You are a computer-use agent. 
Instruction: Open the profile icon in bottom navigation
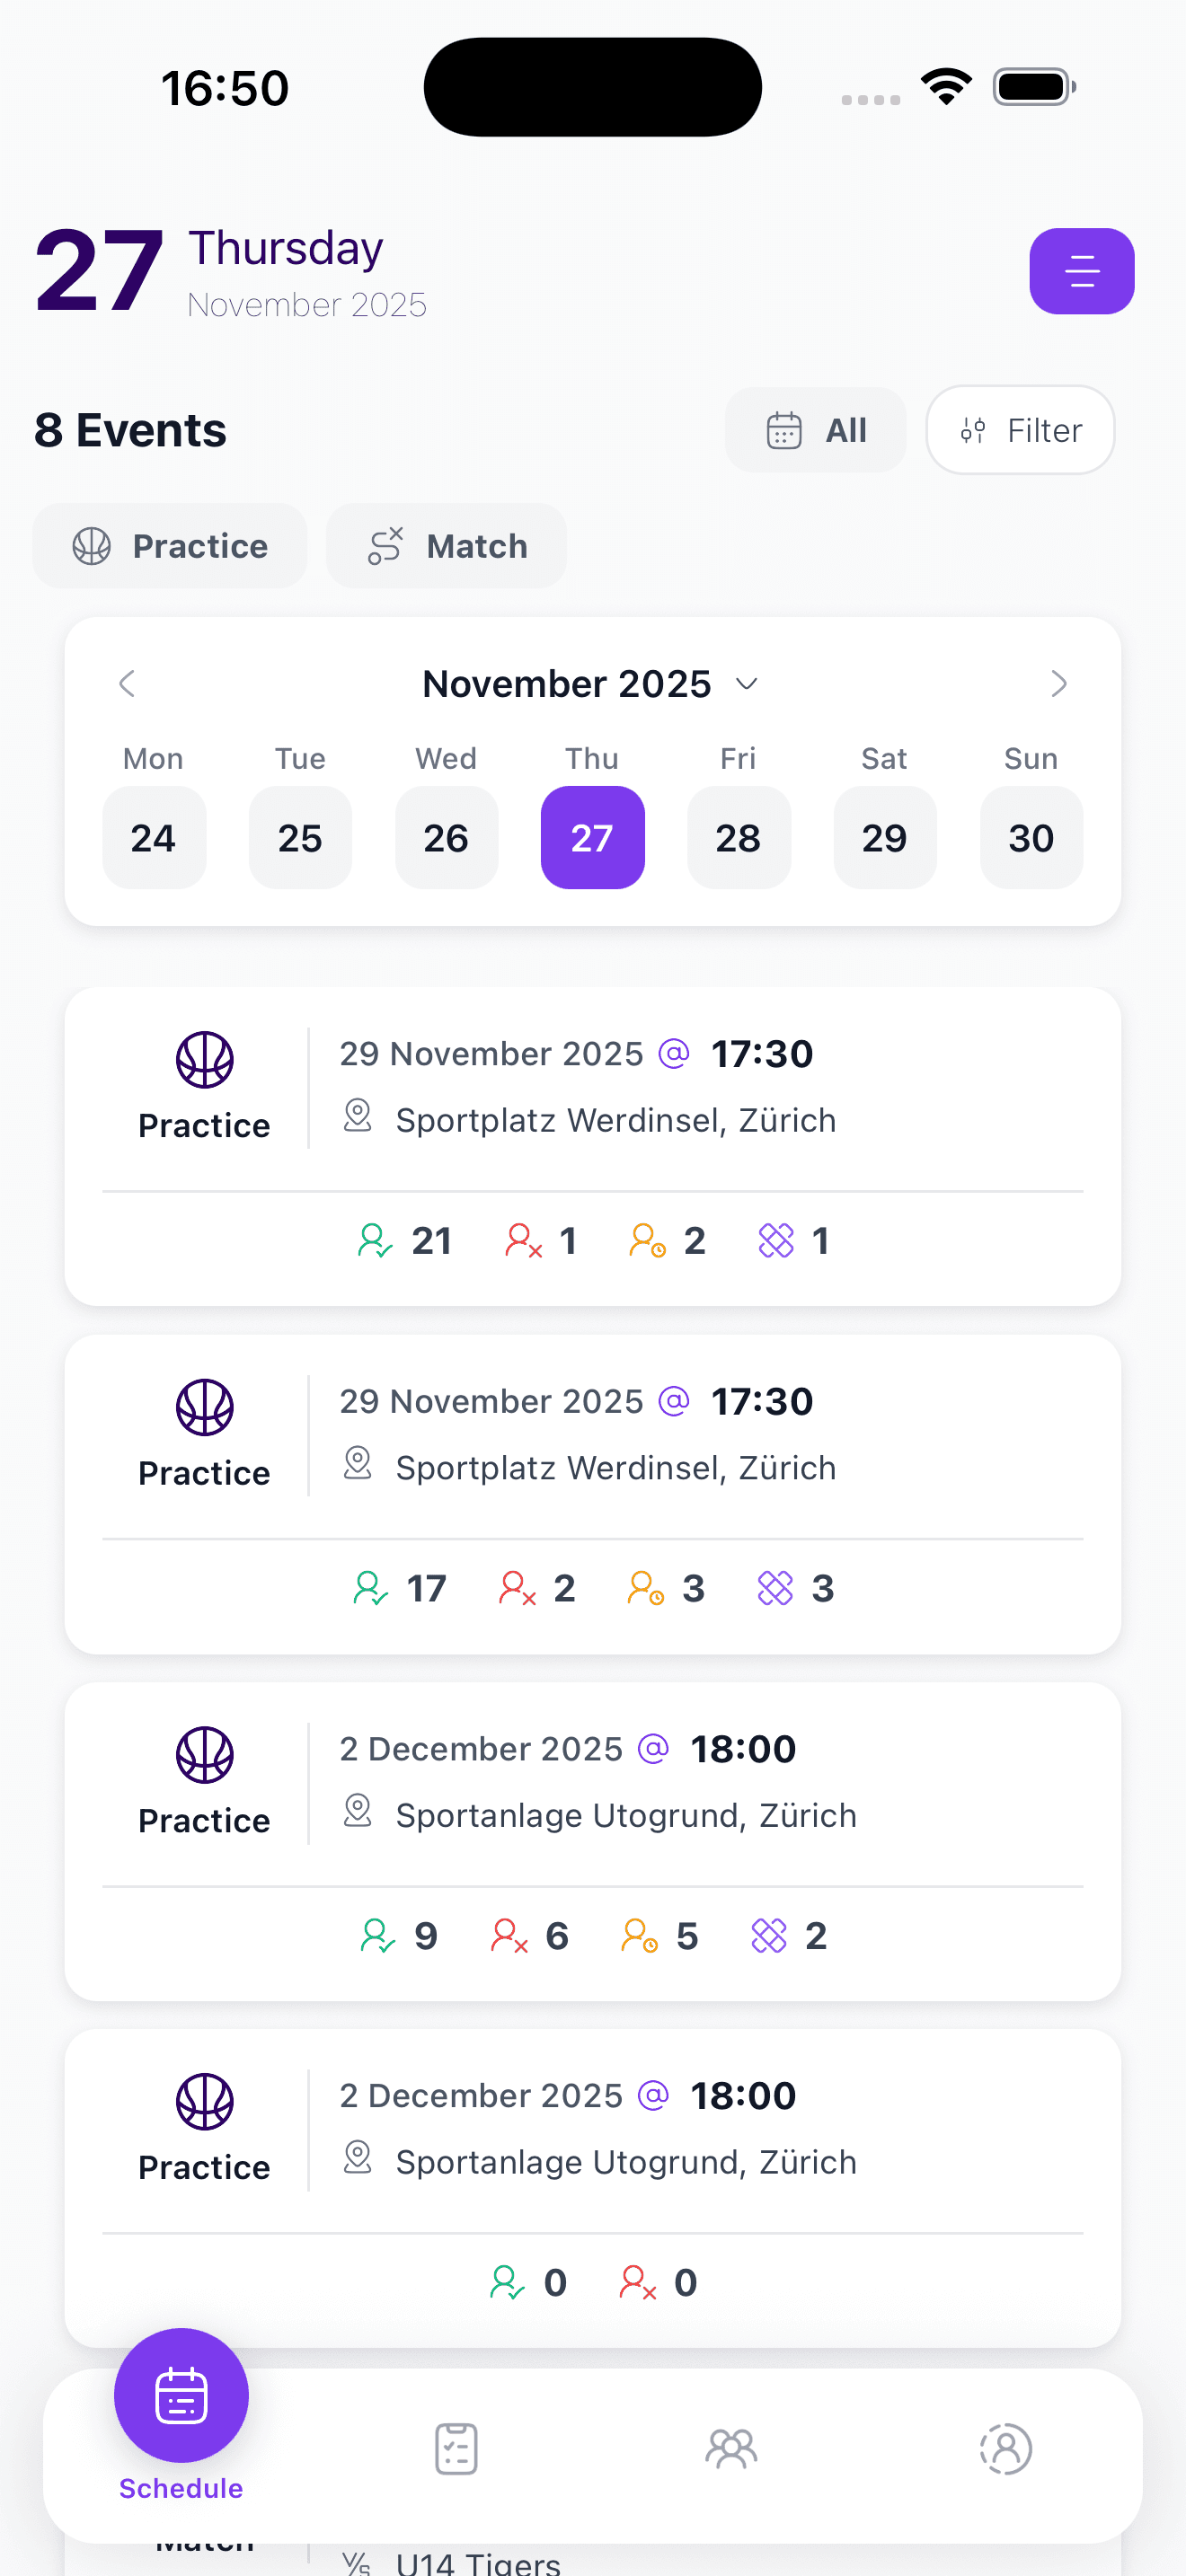1005,2448
